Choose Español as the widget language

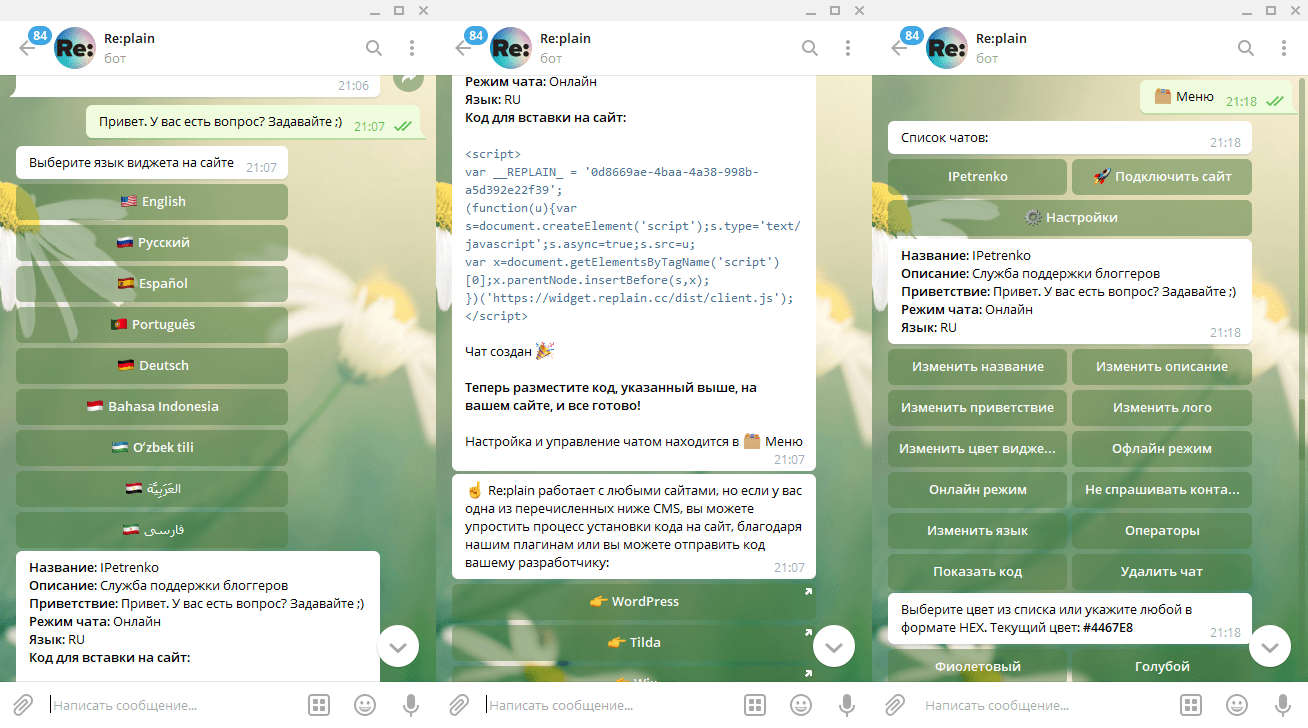pyautogui.click(x=152, y=283)
